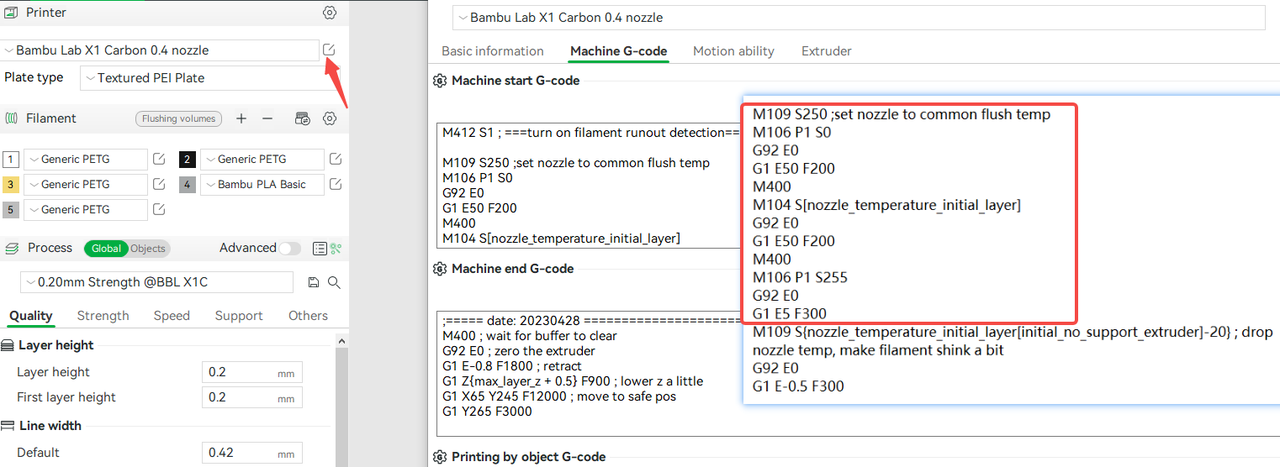
Task: Edit the Bambu PLA Basic filament preset
Action: [x=336, y=184]
